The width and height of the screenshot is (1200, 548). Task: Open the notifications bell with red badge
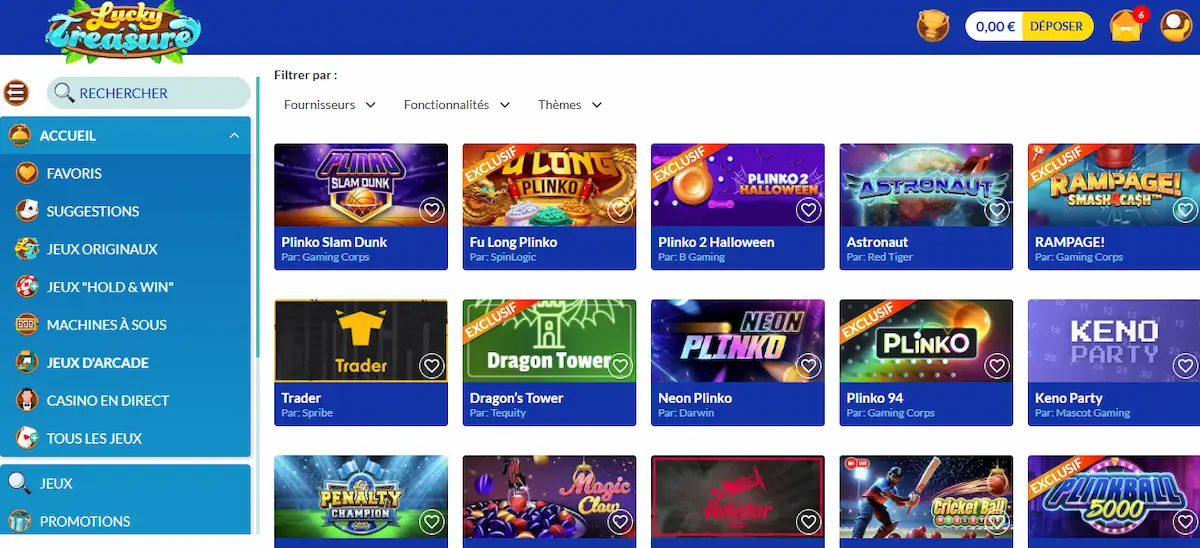1127,26
